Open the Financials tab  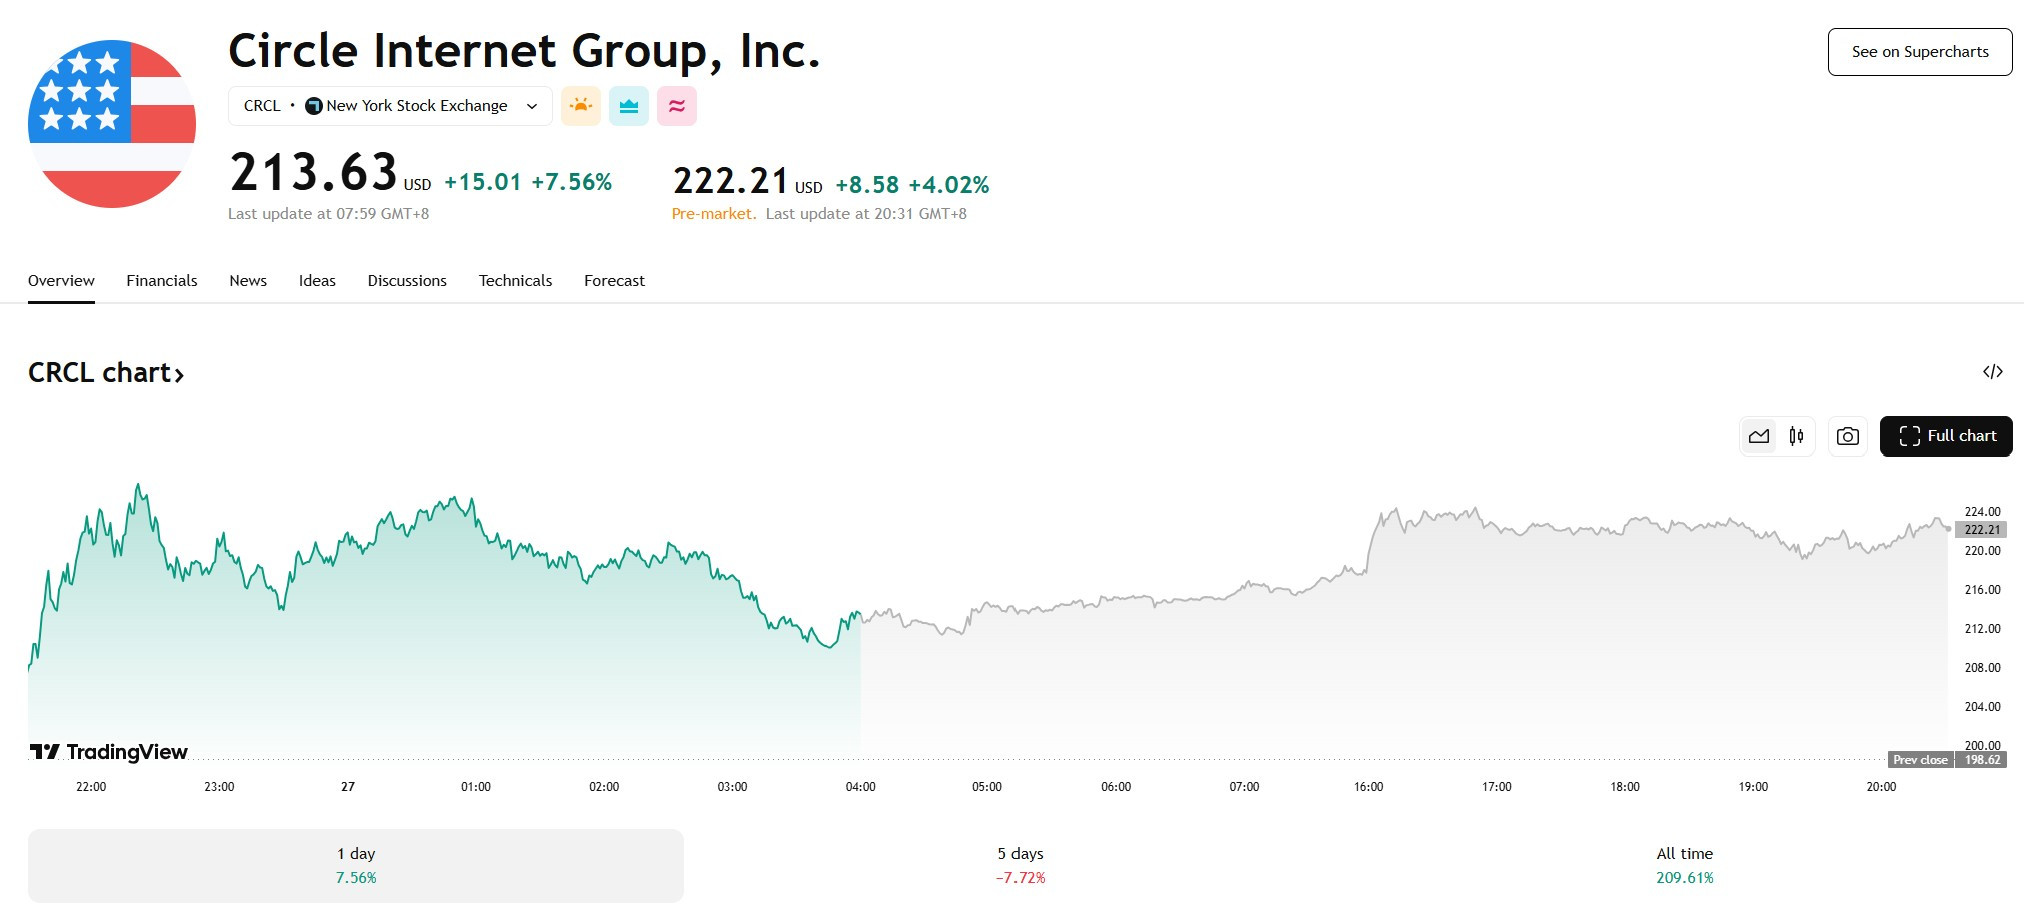[x=162, y=281]
